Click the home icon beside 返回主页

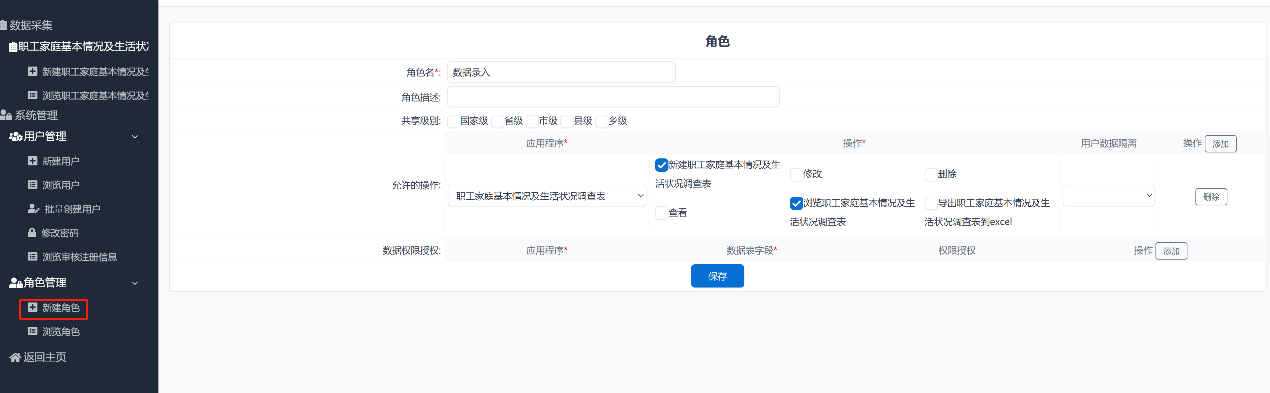tap(15, 357)
